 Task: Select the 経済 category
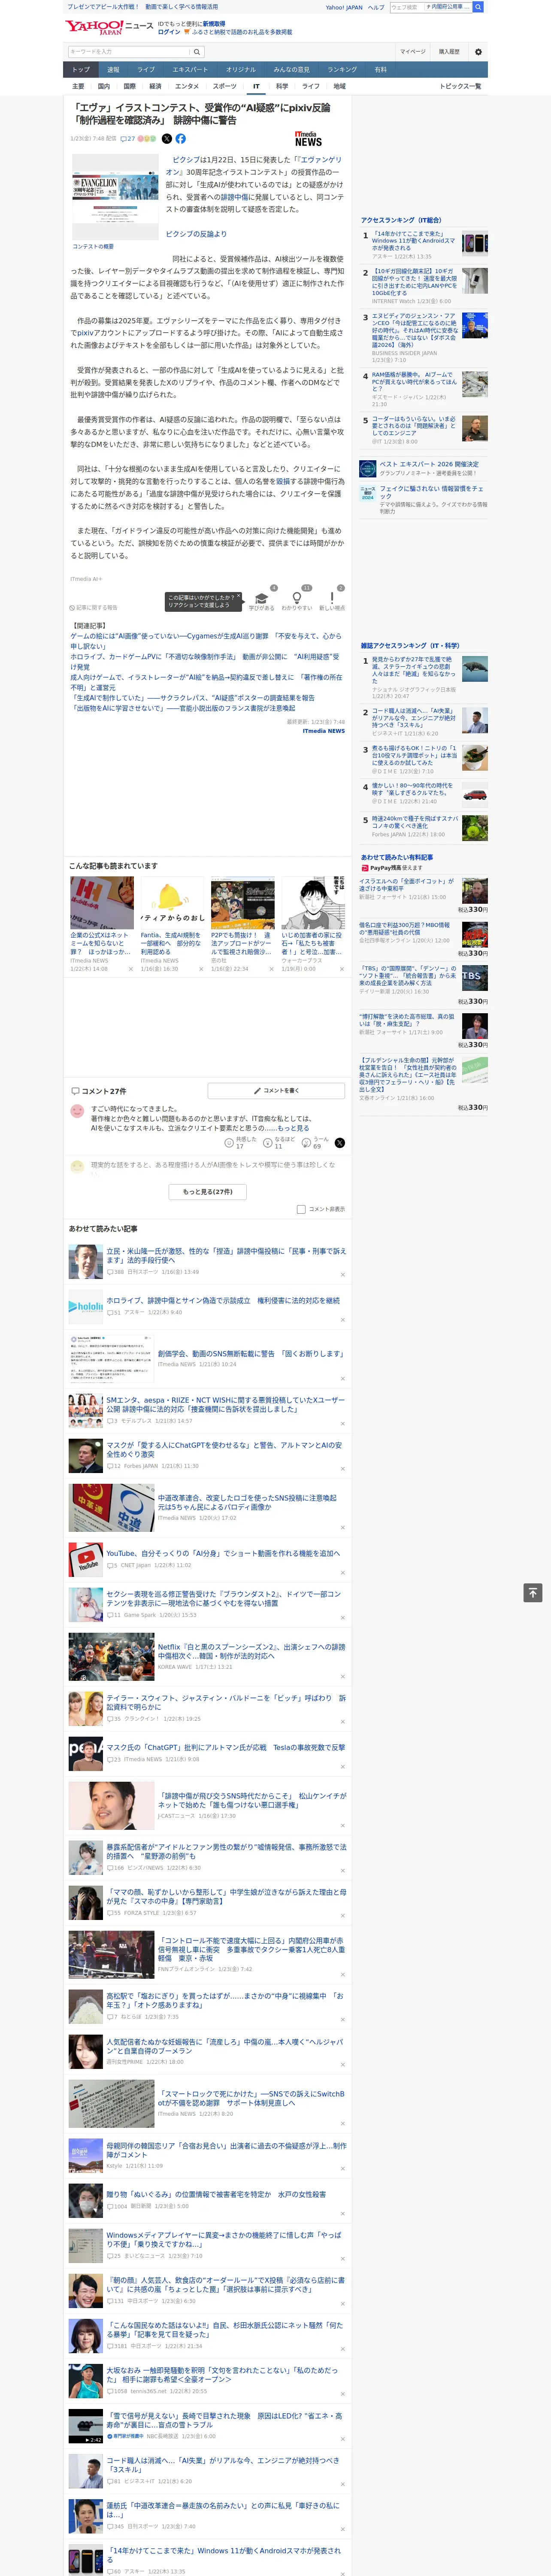155,86
